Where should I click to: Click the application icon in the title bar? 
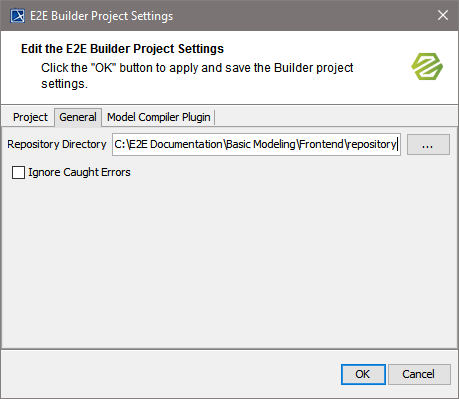(17, 16)
